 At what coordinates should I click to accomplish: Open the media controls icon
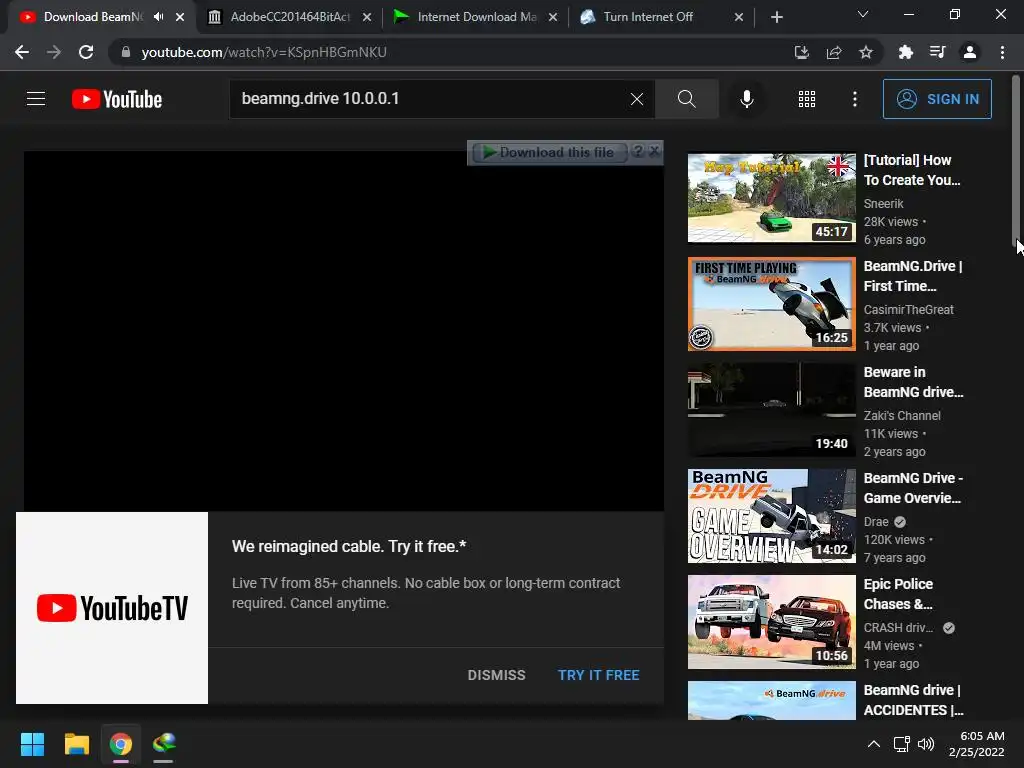pyautogui.click(x=937, y=52)
